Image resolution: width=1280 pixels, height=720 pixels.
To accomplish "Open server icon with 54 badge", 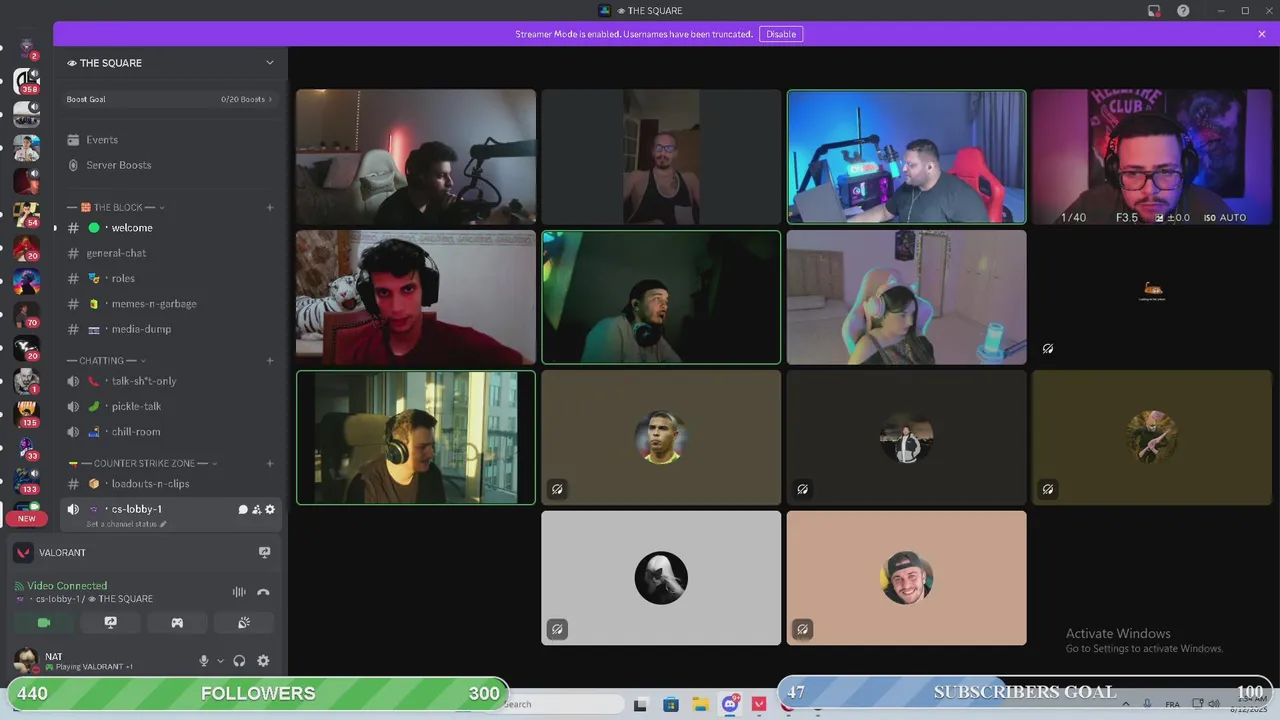I will (27, 214).
